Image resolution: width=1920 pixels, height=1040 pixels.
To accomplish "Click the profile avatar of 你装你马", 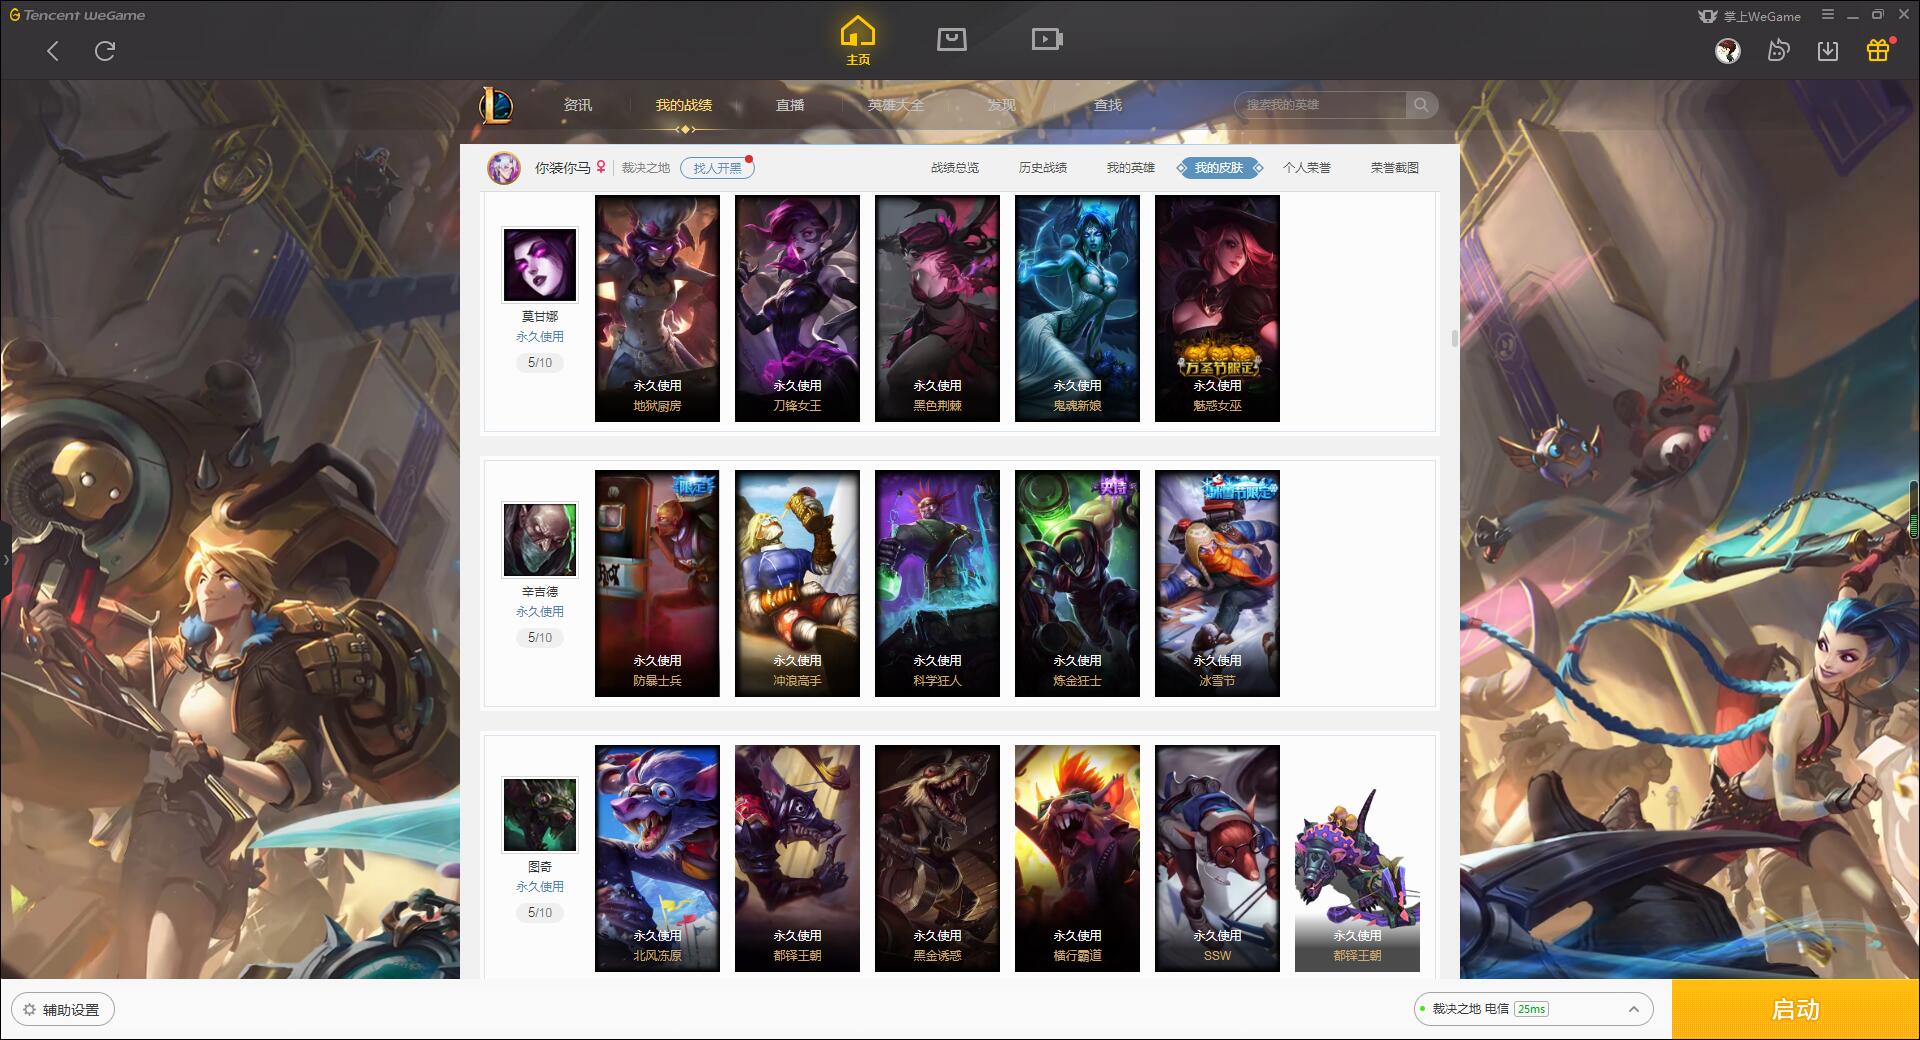I will pyautogui.click(x=504, y=168).
